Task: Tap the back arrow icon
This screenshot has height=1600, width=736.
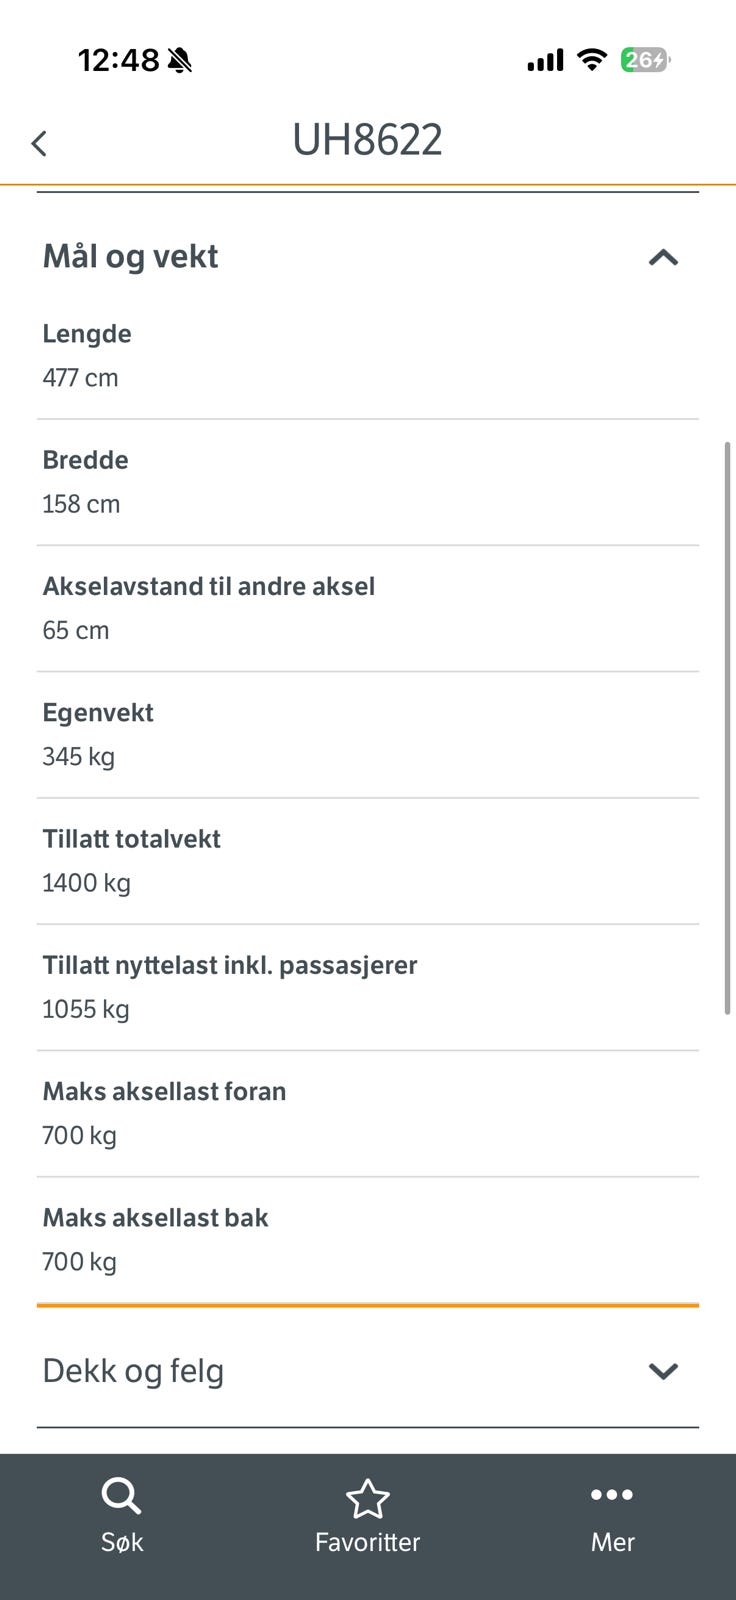Action: [x=39, y=143]
